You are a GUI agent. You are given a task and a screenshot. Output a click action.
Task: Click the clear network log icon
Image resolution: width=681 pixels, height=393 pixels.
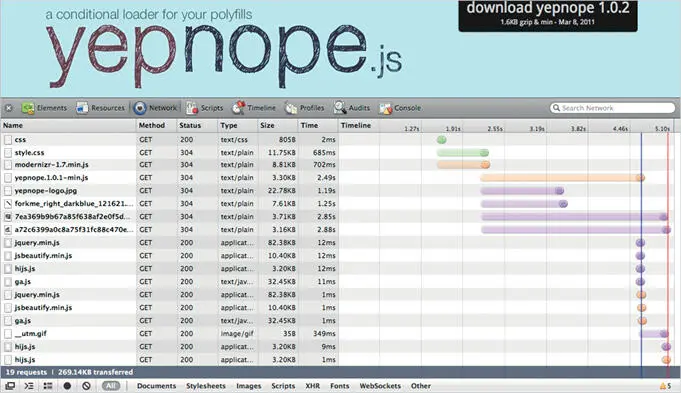tap(86, 386)
